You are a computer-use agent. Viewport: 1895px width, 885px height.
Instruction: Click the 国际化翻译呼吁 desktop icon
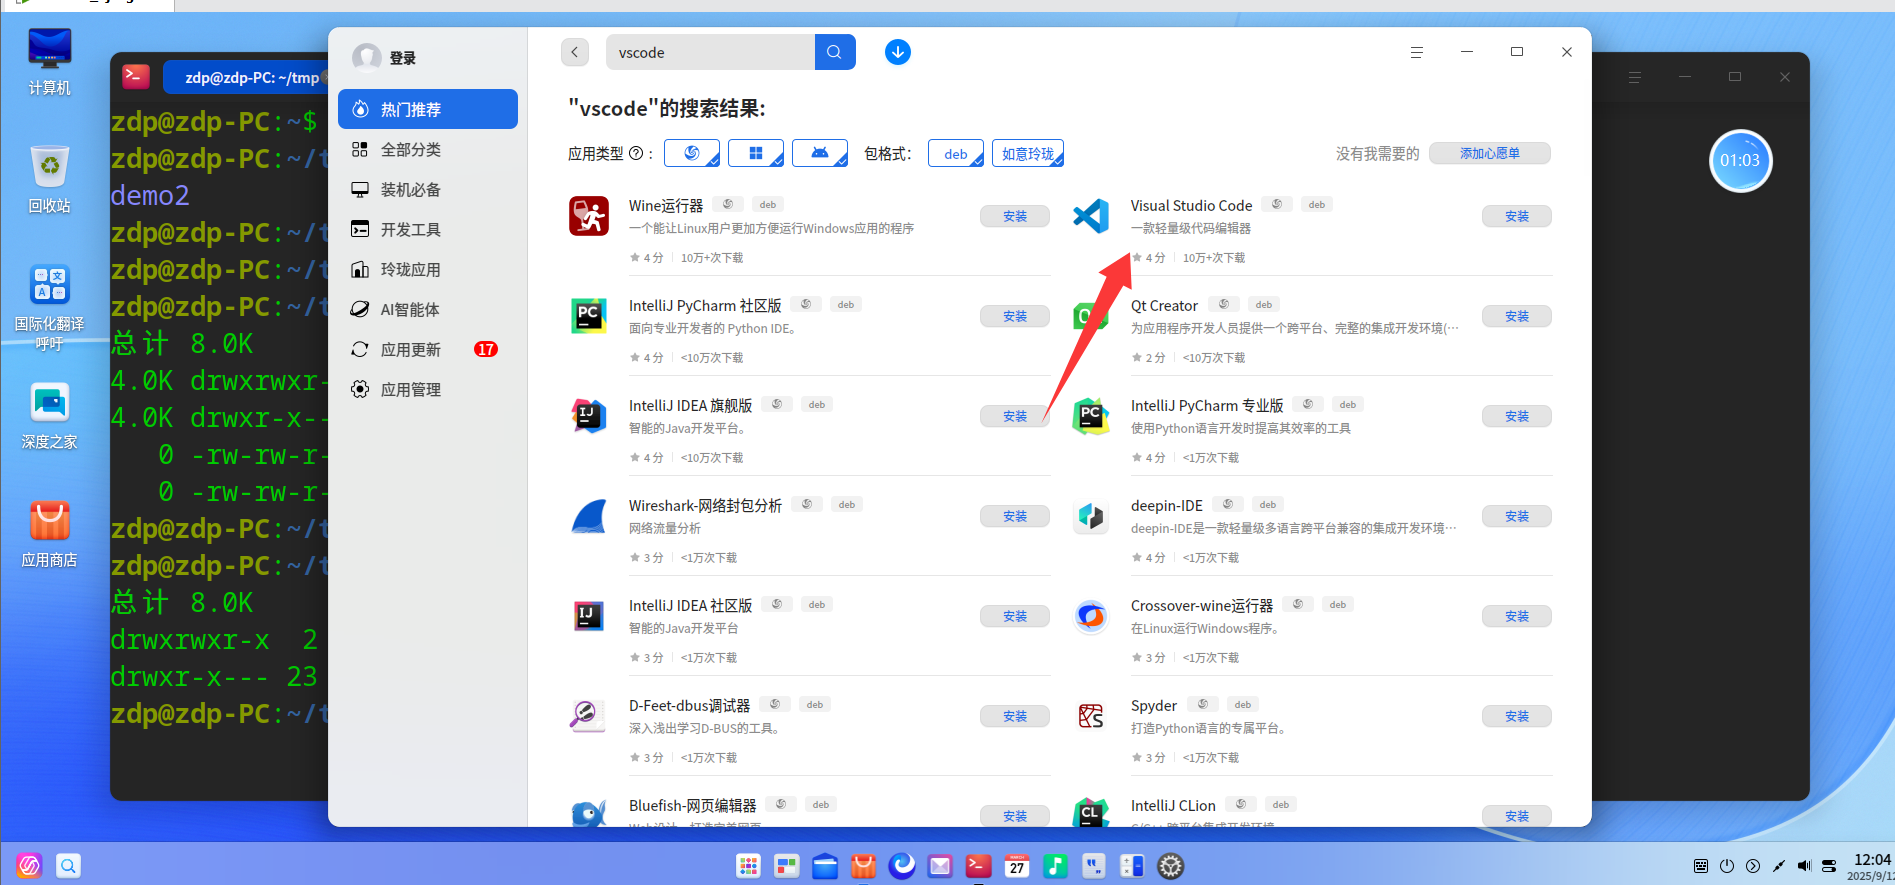[x=49, y=307]
